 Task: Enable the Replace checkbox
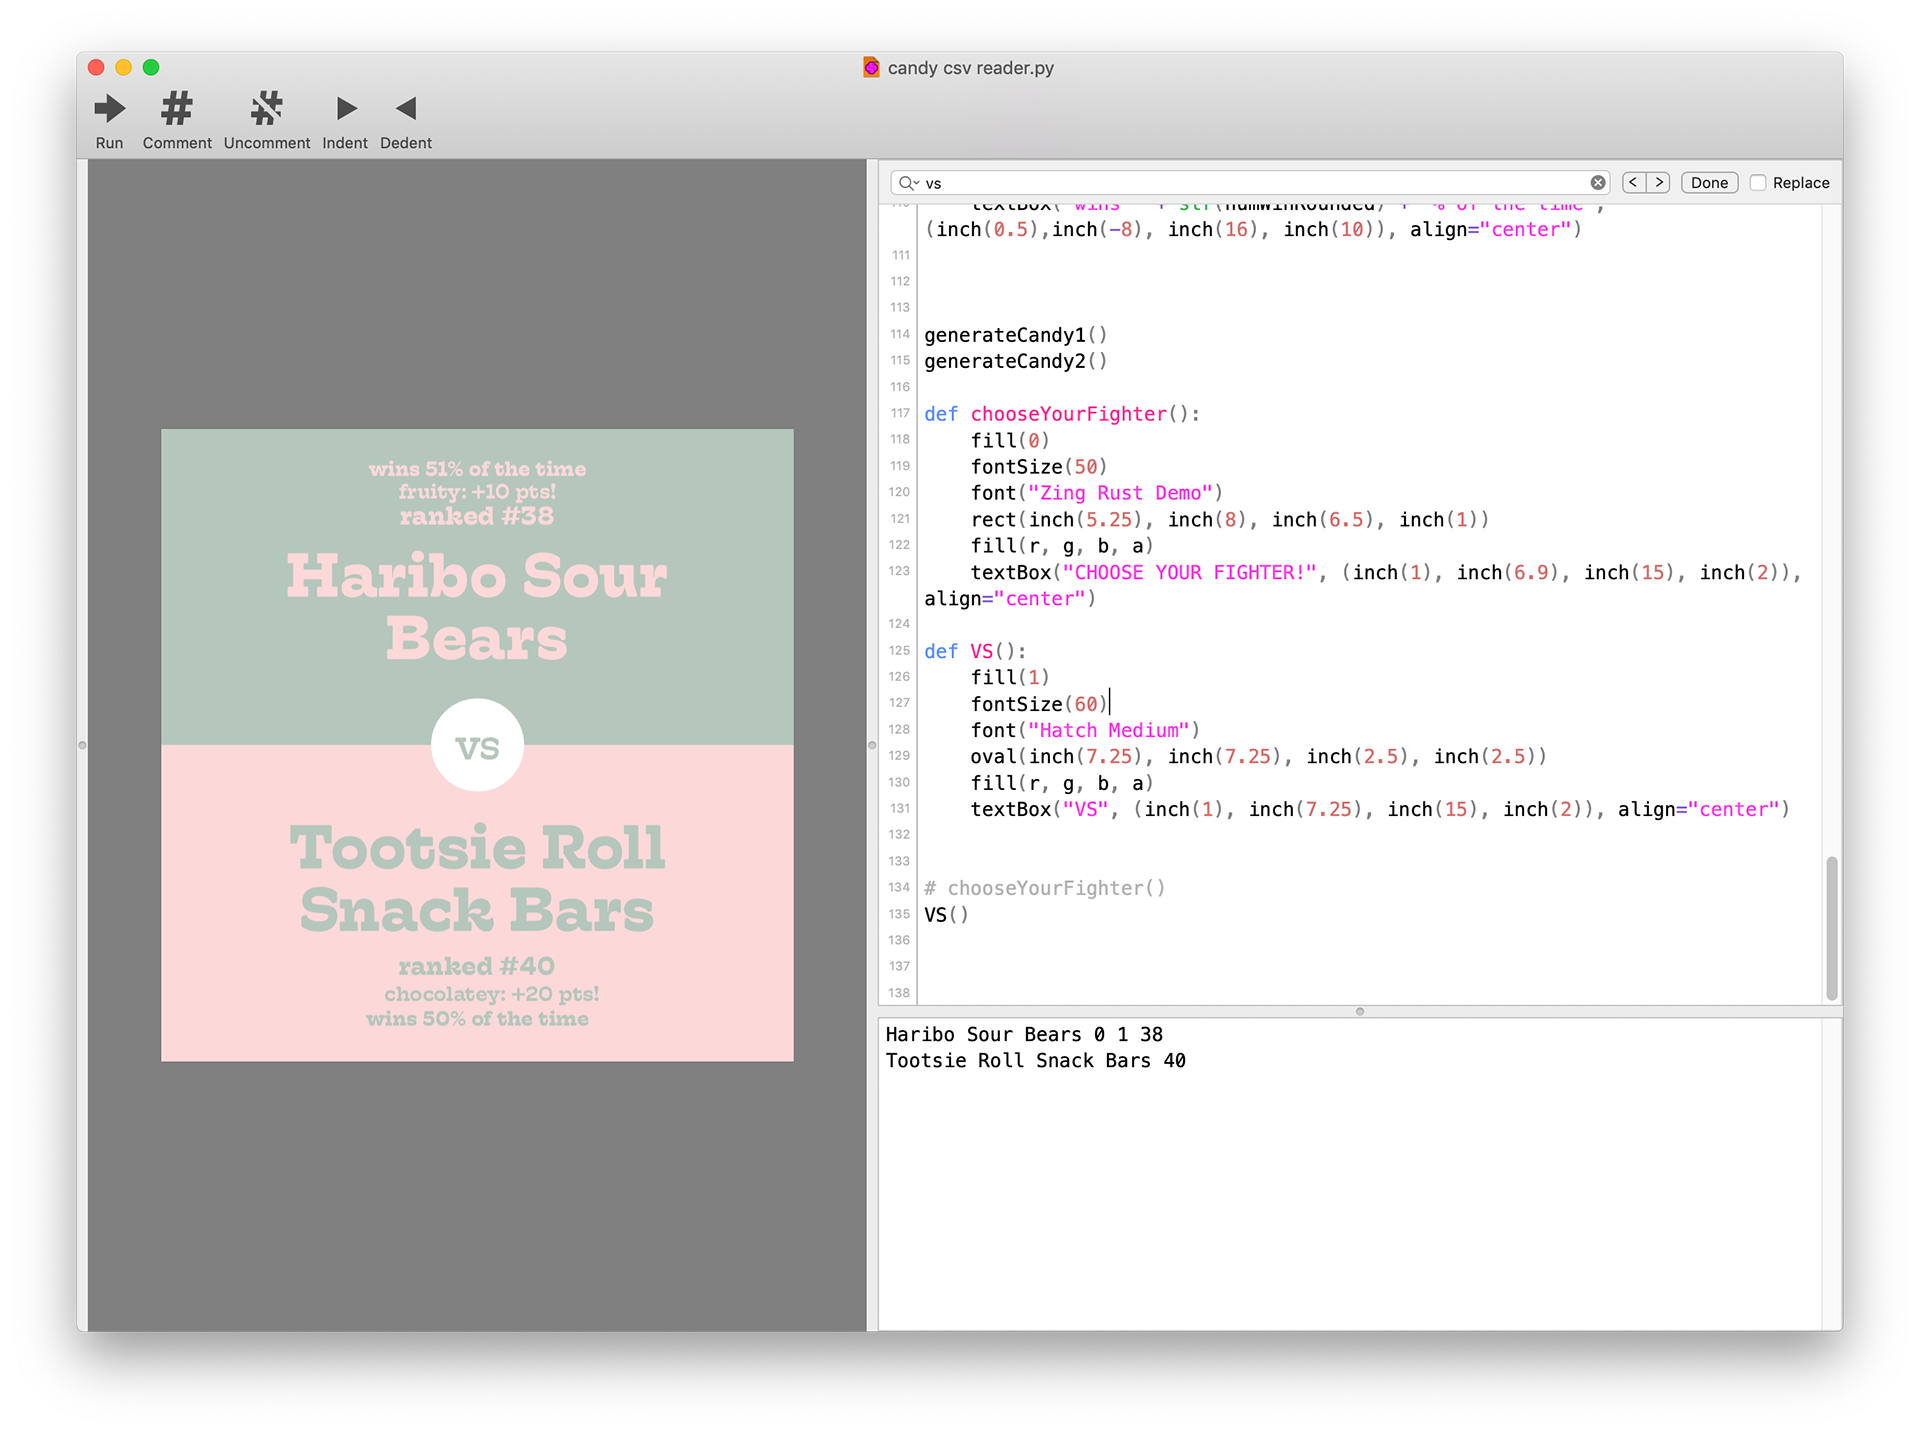pyautogui.click(x=1758, y=183)
